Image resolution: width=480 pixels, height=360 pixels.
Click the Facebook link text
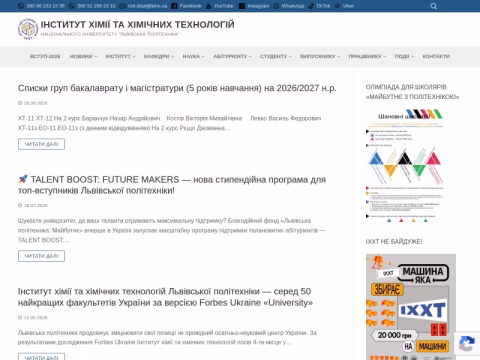click(190, 6)
